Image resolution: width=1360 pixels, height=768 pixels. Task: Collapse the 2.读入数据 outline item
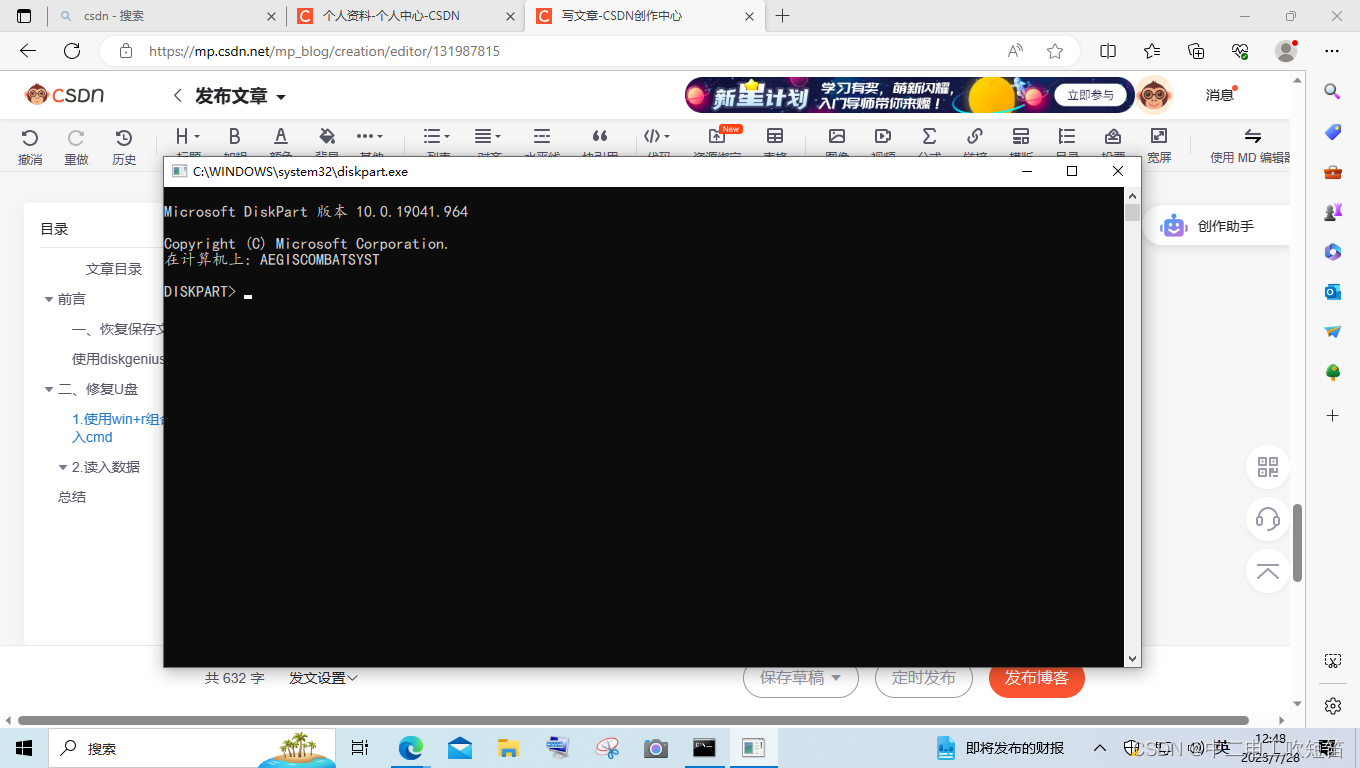coord(63,467)
